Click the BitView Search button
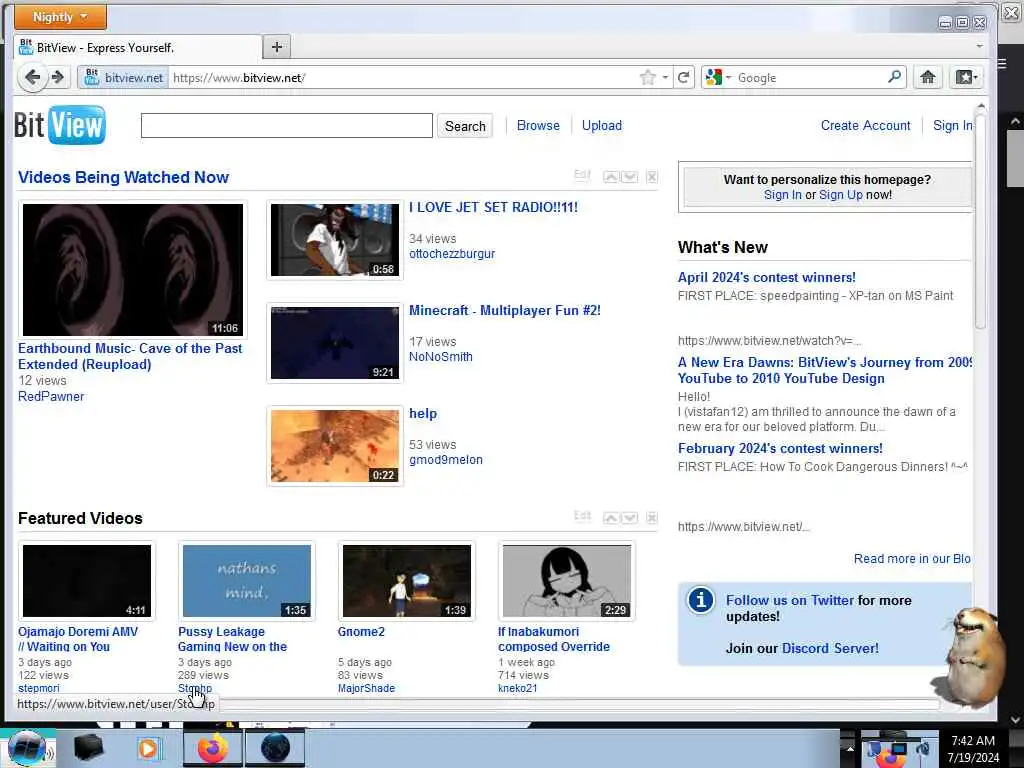The width and height of the screenshot is (1024, 768). [x=465, y=126]
